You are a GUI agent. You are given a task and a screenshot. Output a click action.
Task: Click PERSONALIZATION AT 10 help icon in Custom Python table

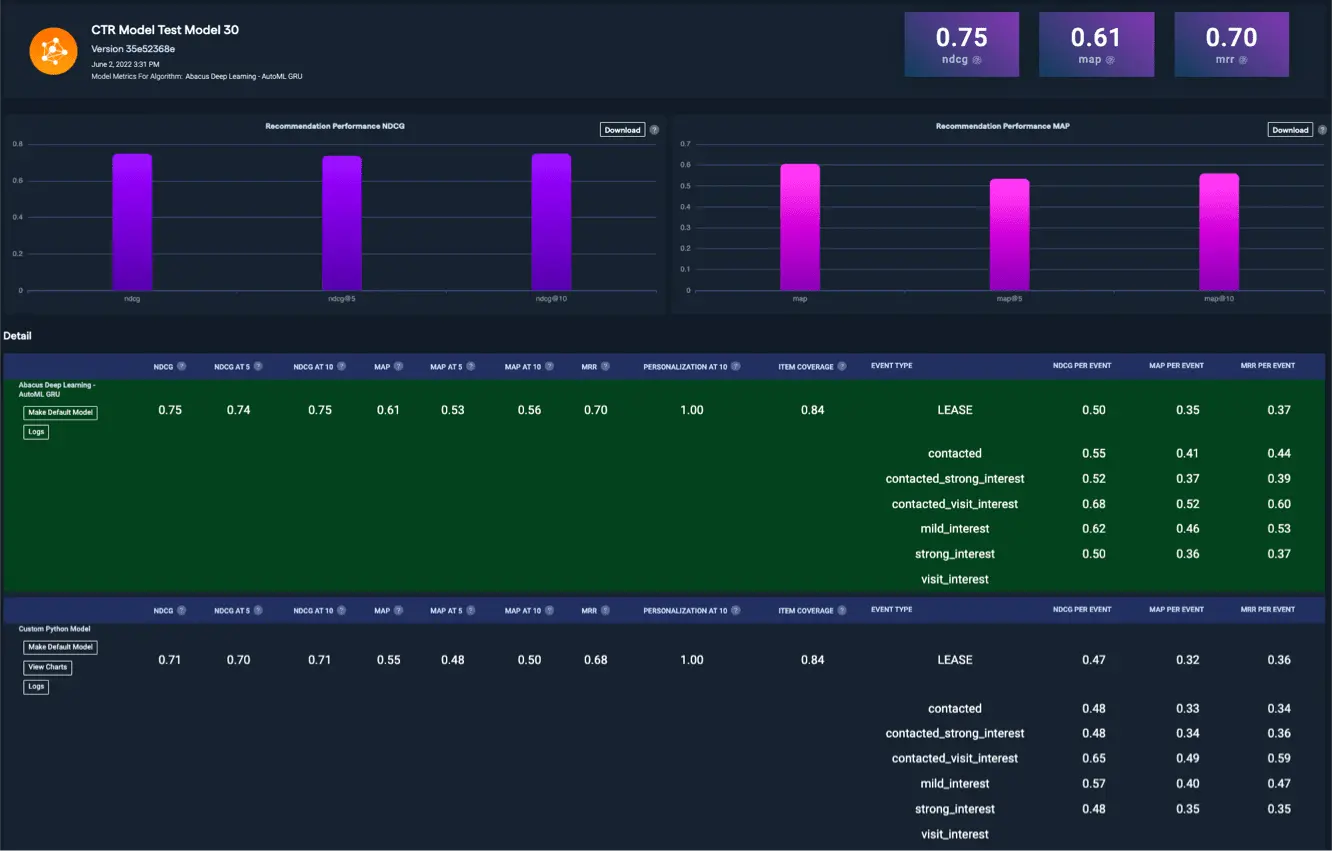pyautogui.click(x=736, y=611)
